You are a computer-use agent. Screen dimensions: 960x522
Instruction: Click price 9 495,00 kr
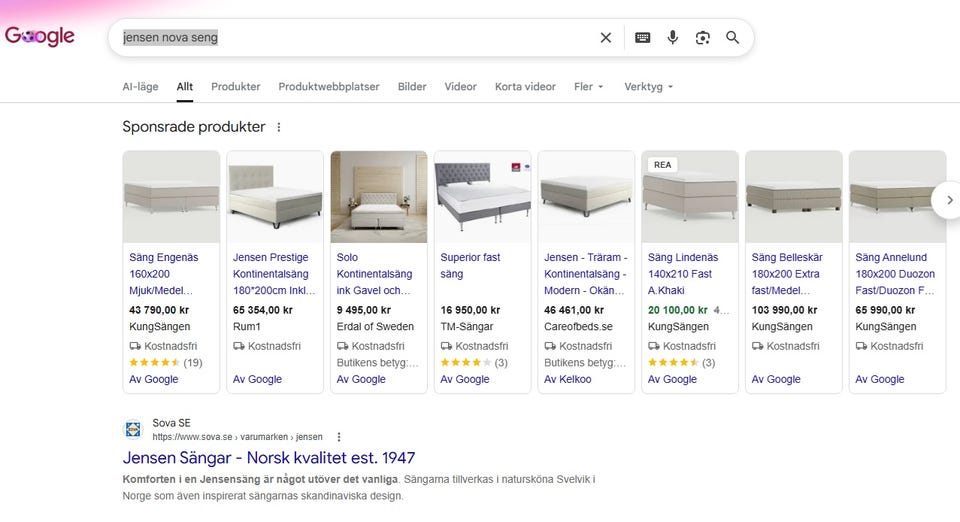[364, 310]
